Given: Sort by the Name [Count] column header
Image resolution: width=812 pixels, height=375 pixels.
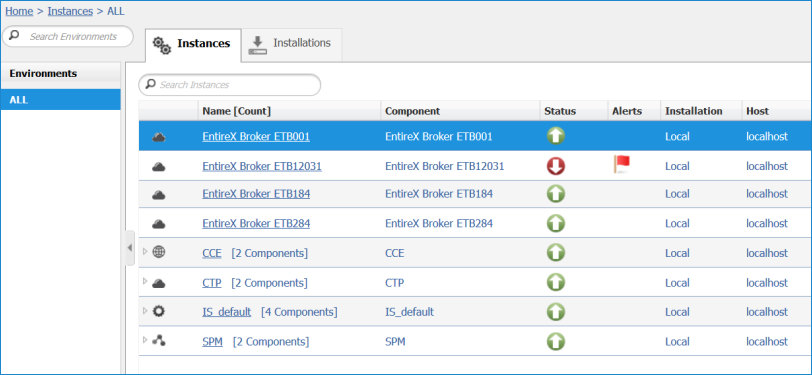Looking at the screenshot, I should 289,111.
